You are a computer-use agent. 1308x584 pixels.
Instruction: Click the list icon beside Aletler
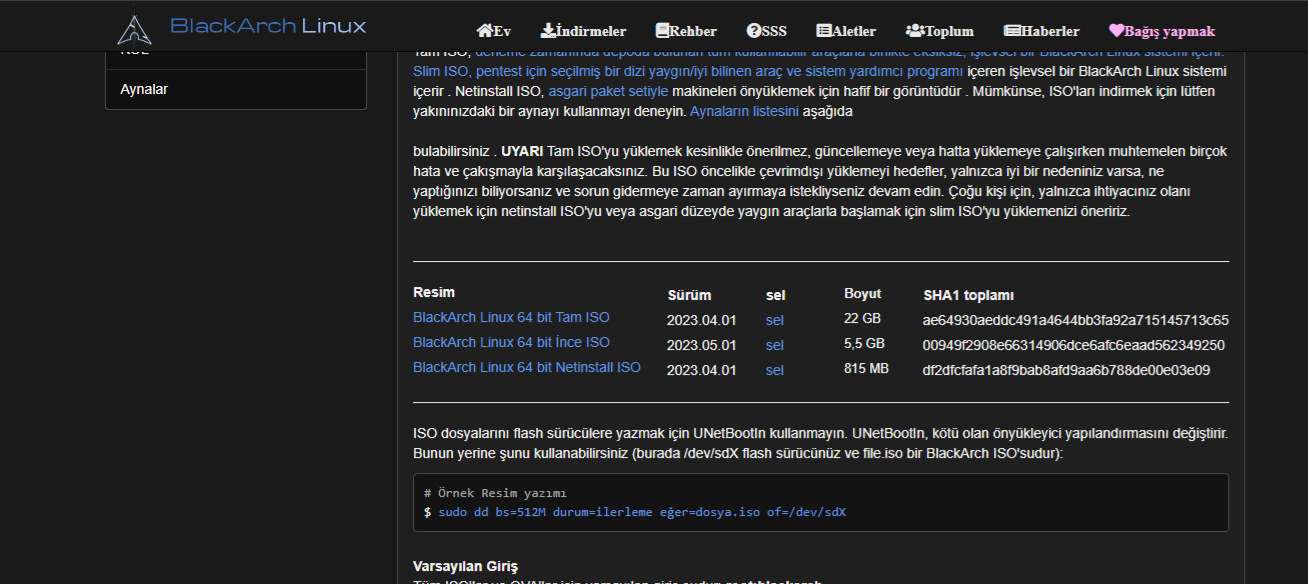pos(824,31)
